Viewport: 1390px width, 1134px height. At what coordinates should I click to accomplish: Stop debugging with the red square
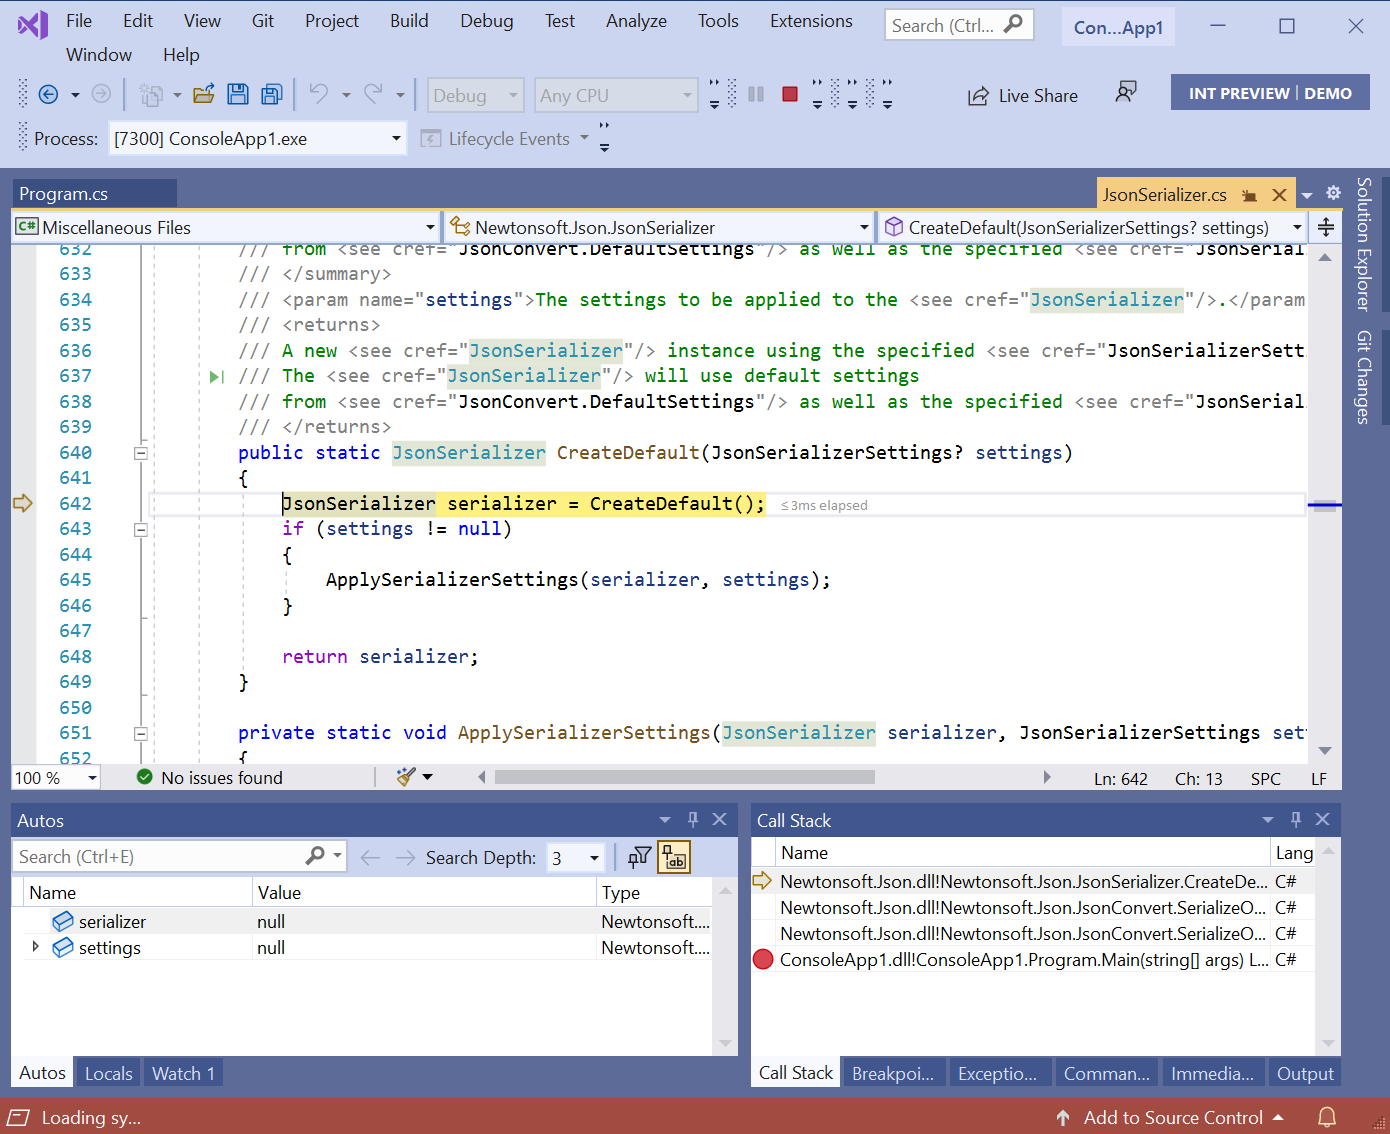click(790, 94)
